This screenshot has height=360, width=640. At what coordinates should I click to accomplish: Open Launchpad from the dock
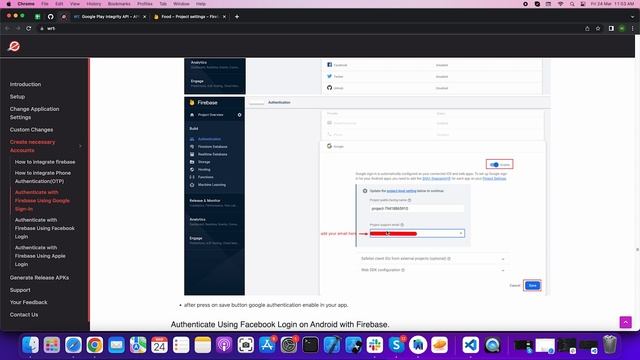click(x=52, y=345)
